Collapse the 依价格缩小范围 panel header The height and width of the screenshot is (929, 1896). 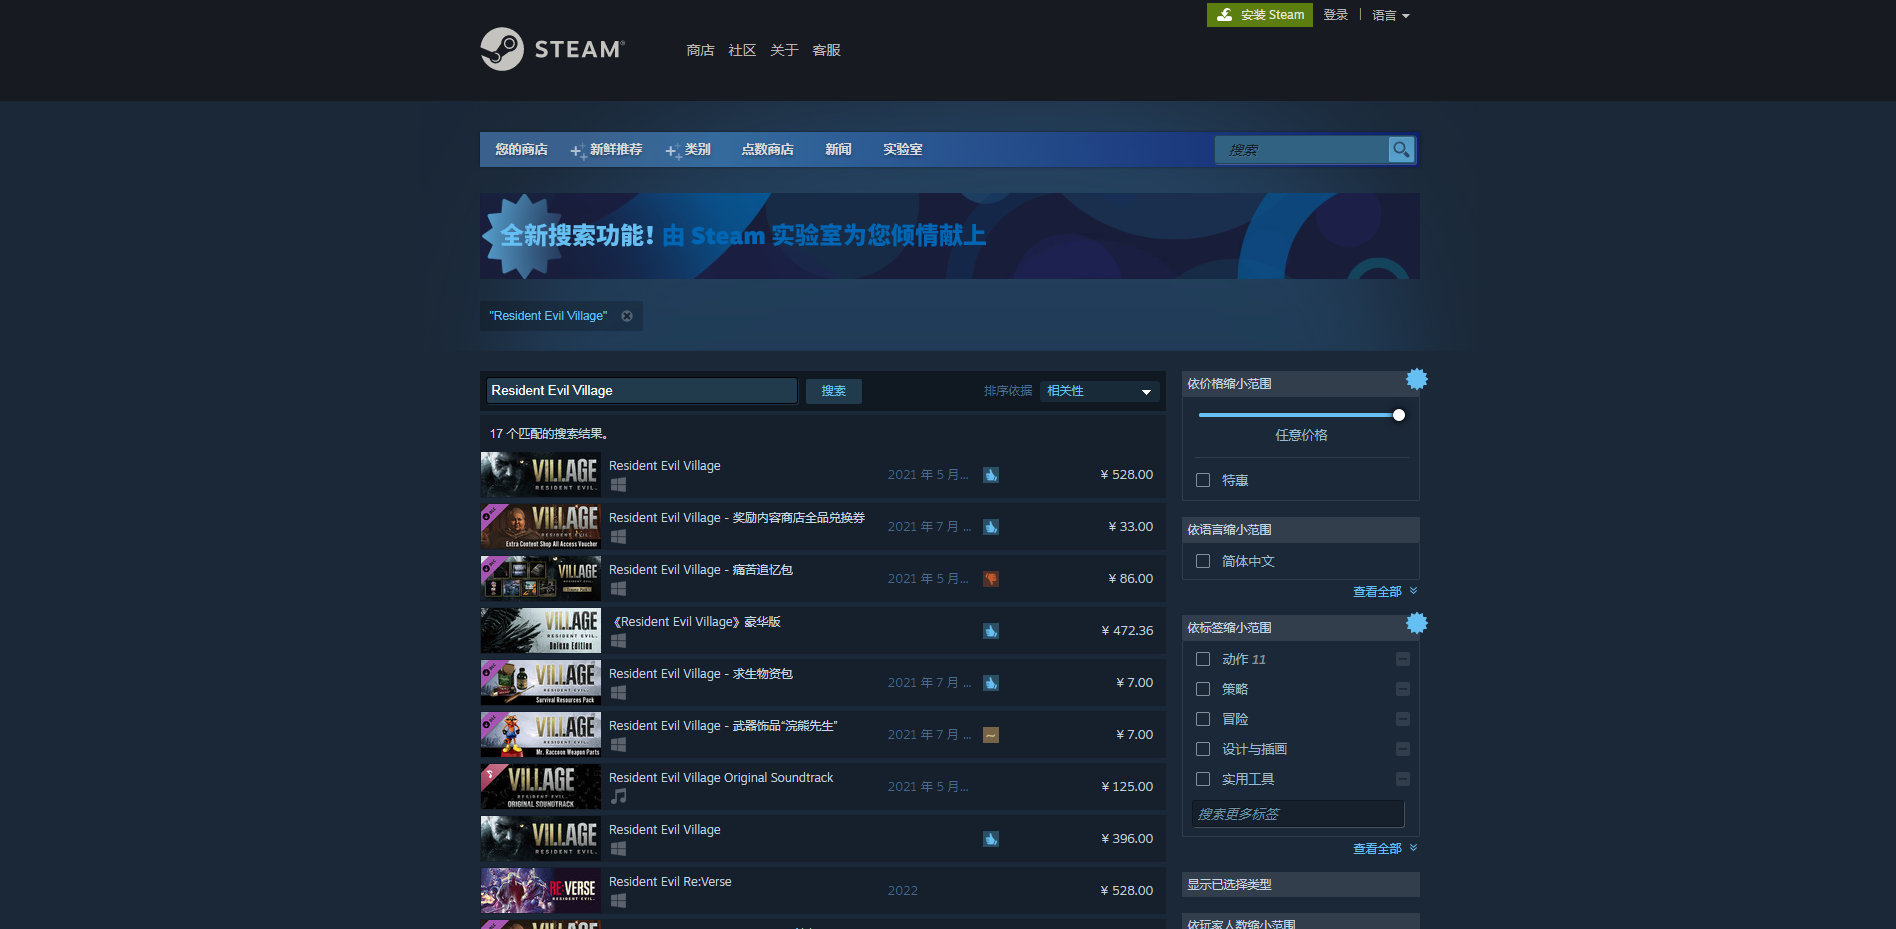(1300, 384)
